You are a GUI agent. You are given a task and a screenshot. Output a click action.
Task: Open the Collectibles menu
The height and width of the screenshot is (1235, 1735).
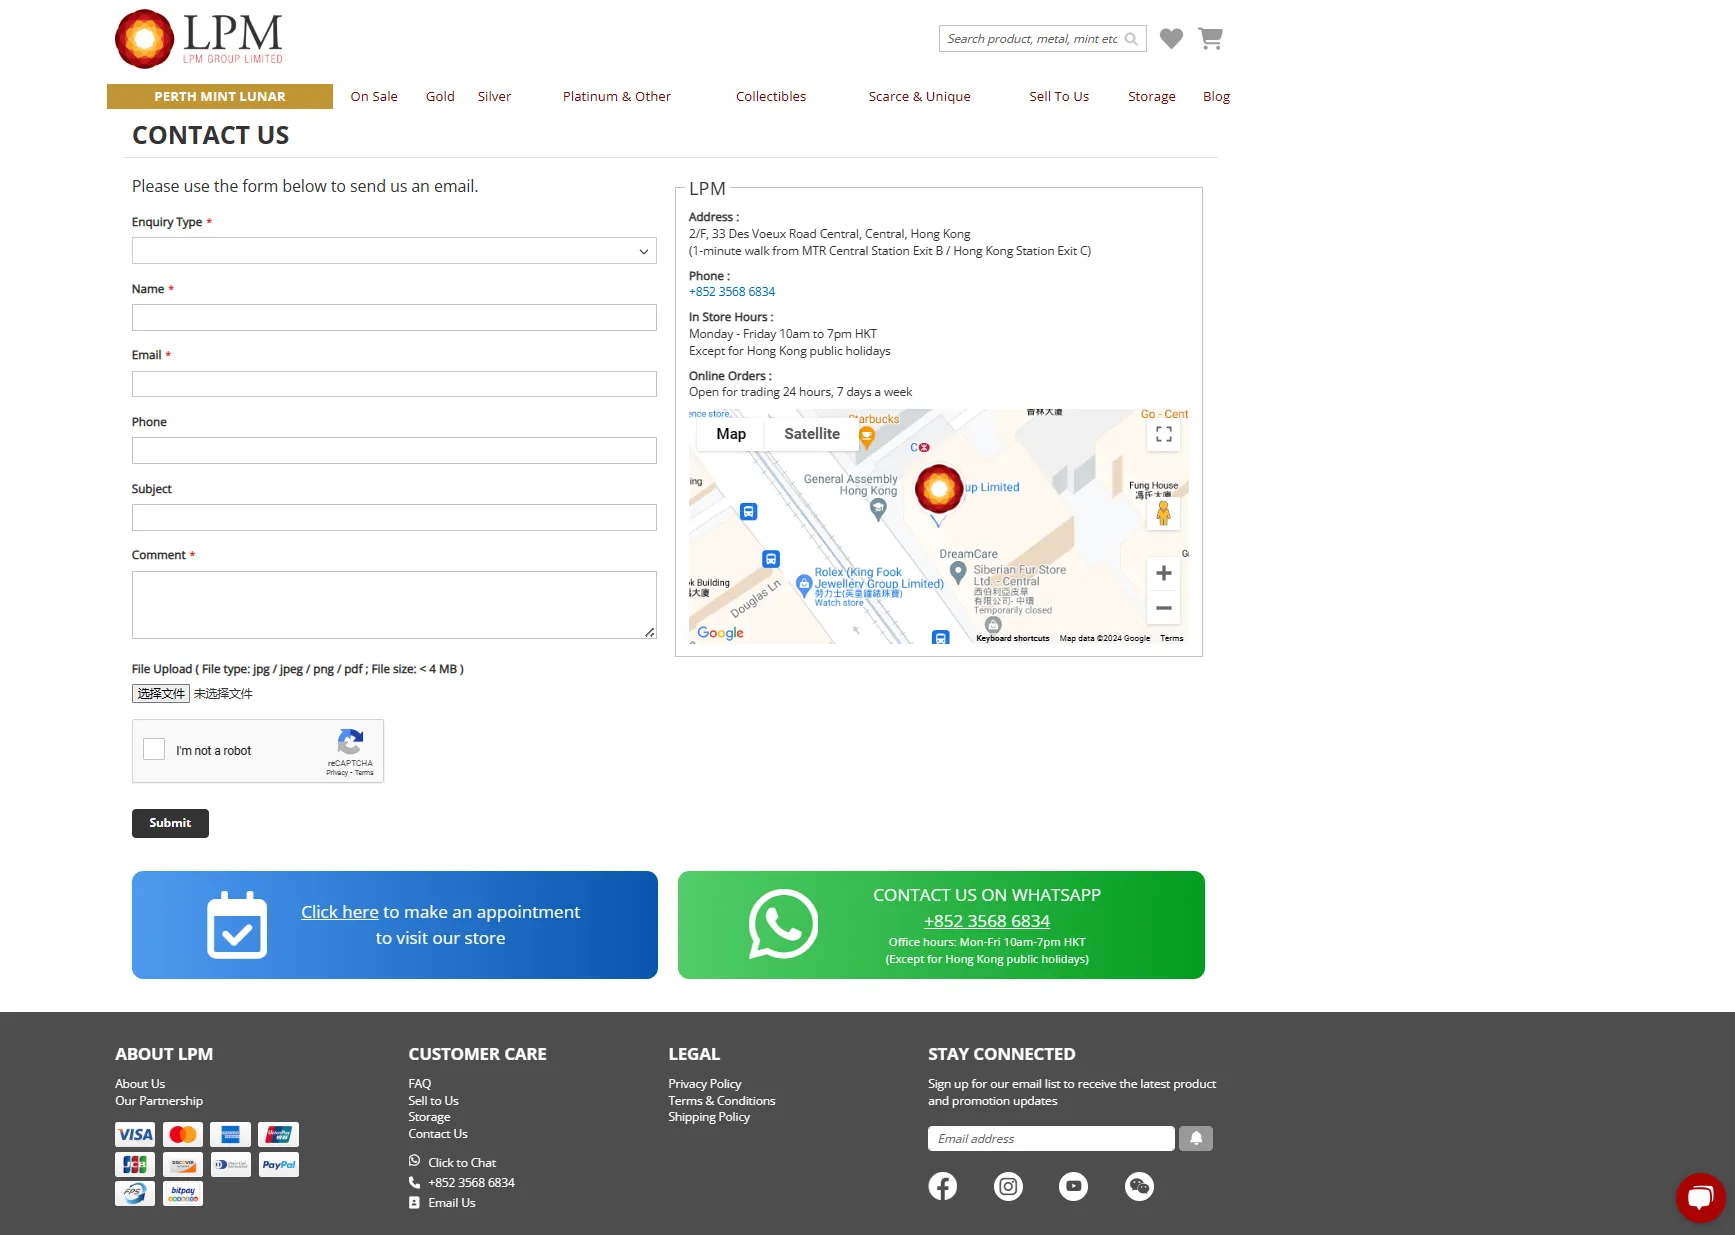pyautogui.click(x=771, y=96)
